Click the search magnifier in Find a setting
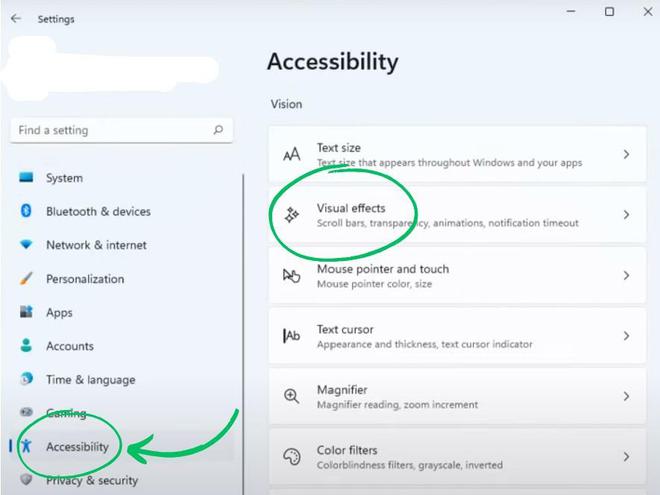 coord(218,130)
